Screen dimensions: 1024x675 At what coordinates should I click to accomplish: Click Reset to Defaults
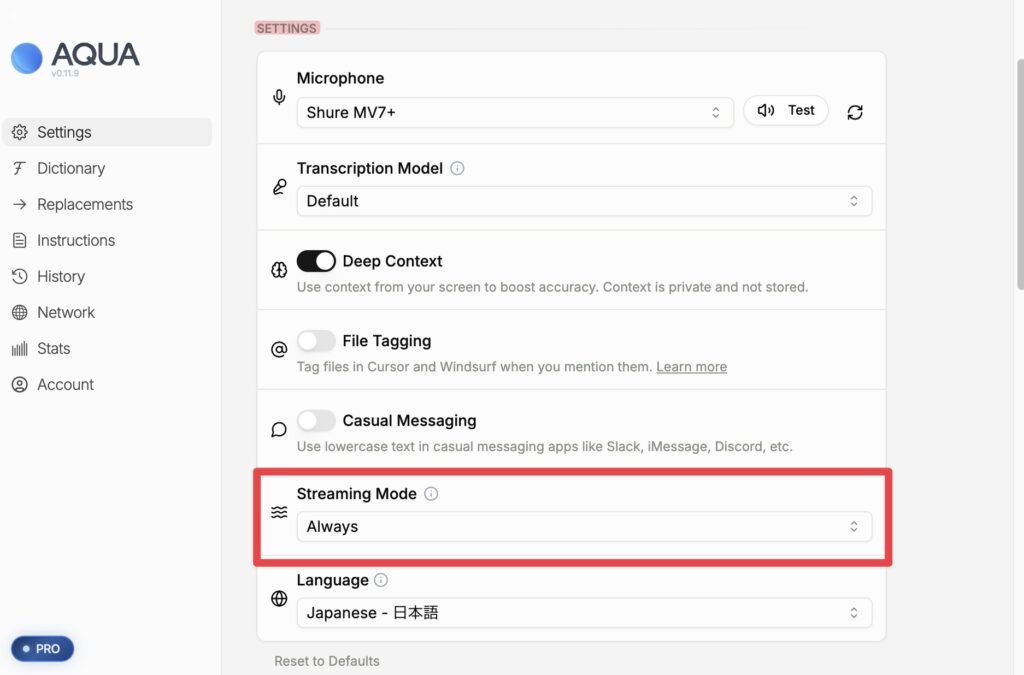click(327, 661)
